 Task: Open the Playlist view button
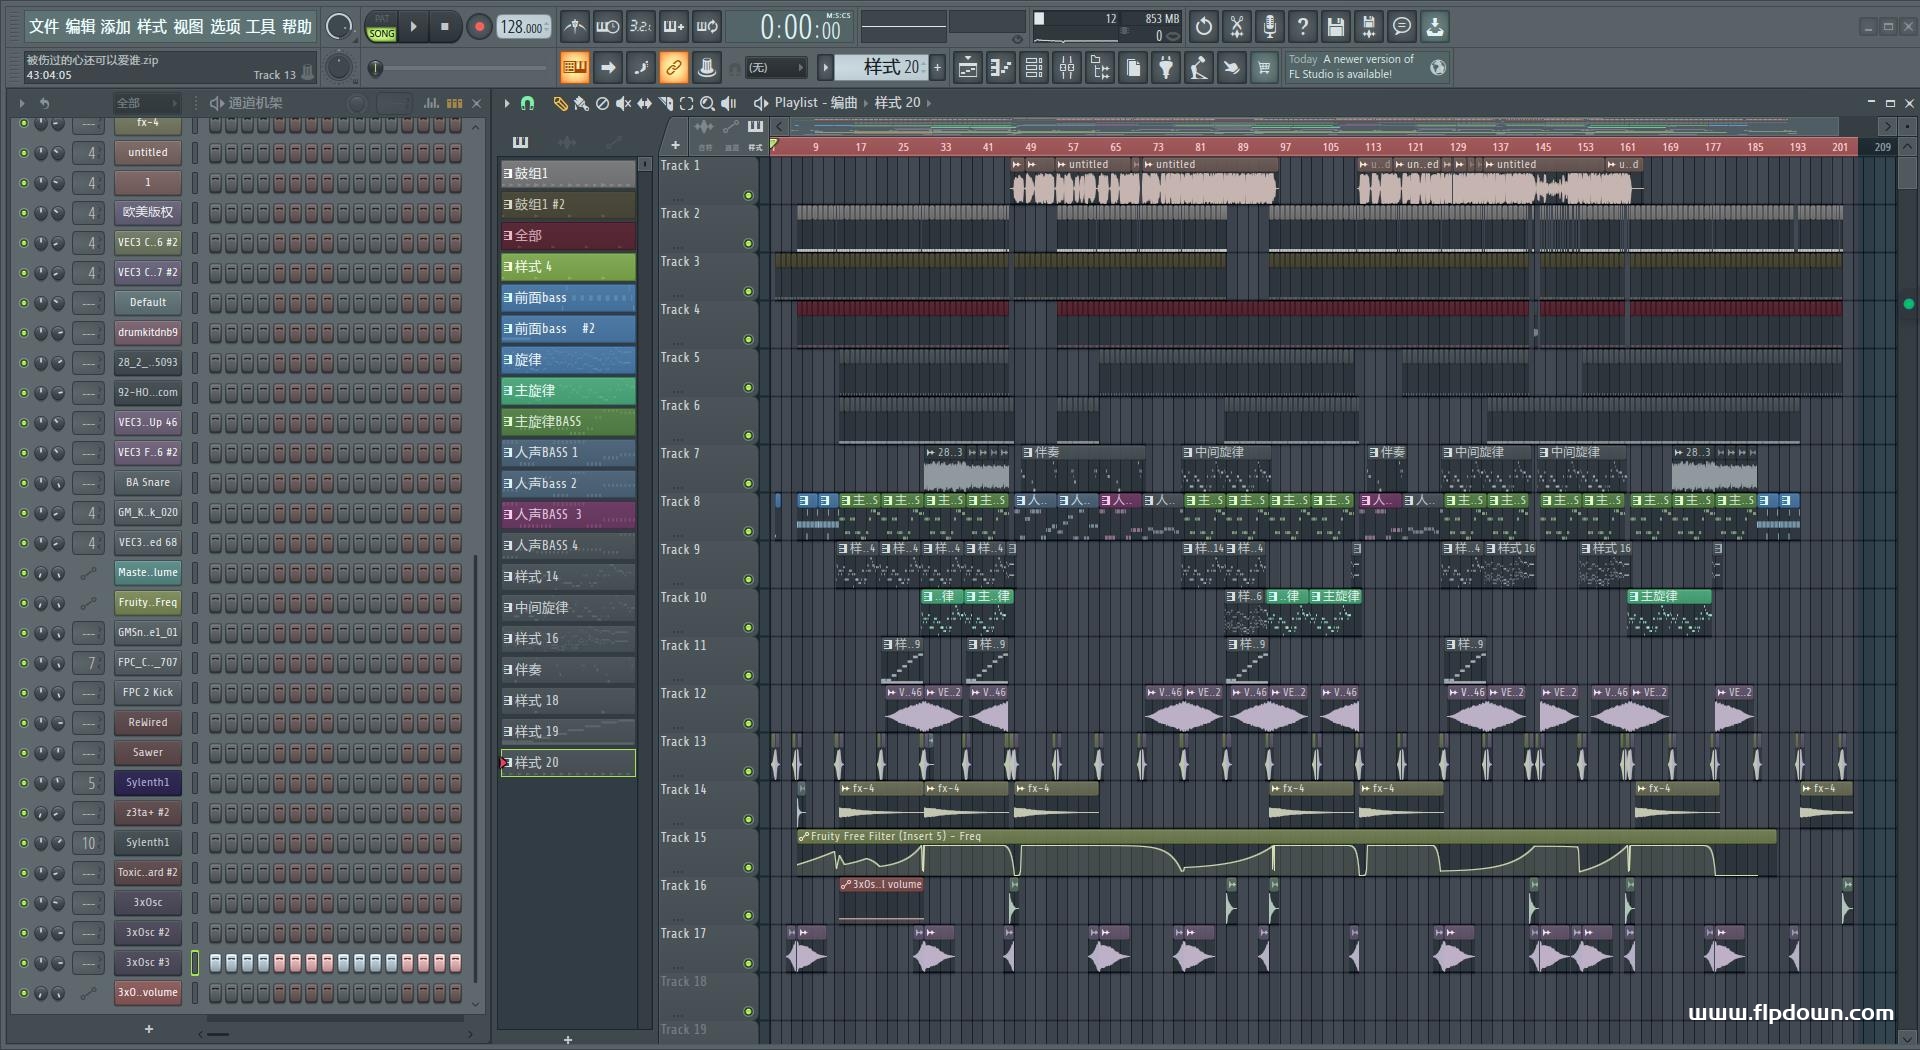pos(968,68)
